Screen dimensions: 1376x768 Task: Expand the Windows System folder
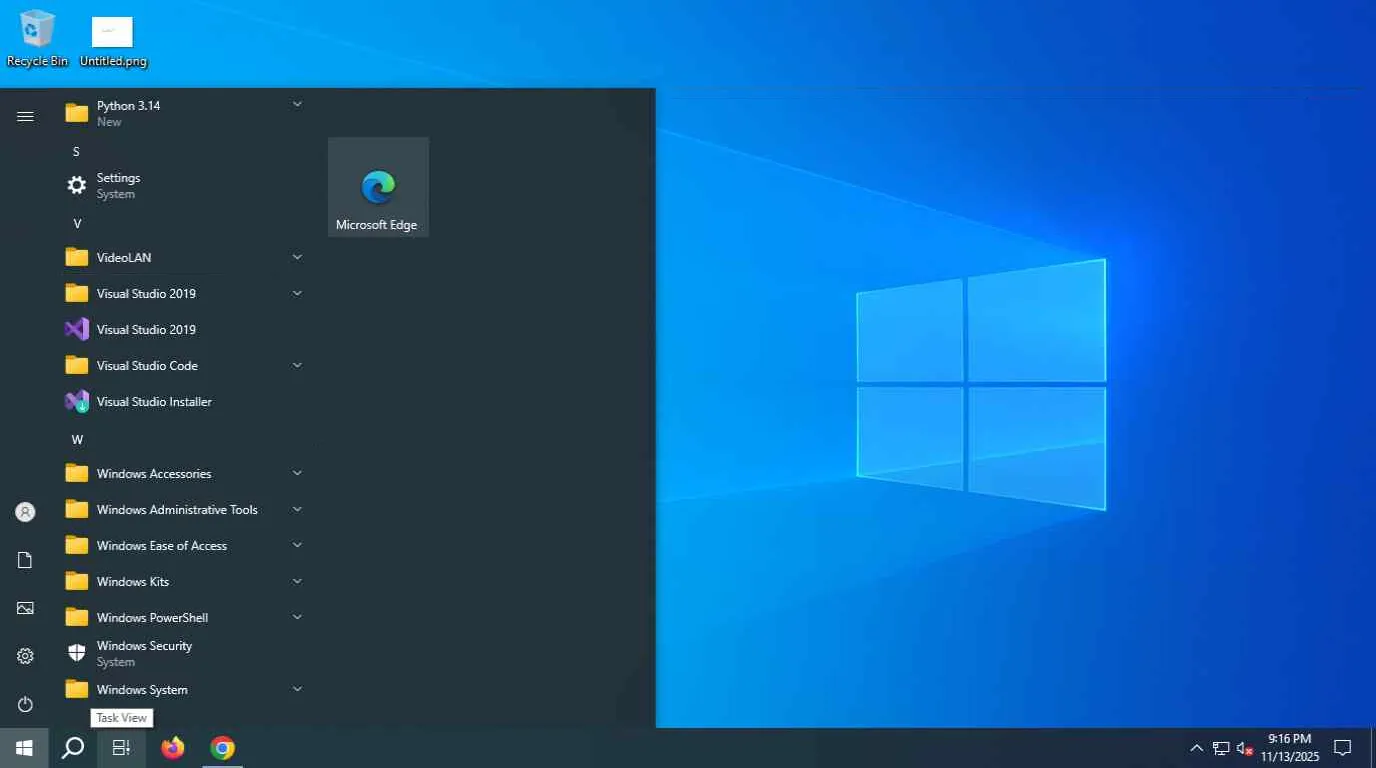[x=185, y=689]
